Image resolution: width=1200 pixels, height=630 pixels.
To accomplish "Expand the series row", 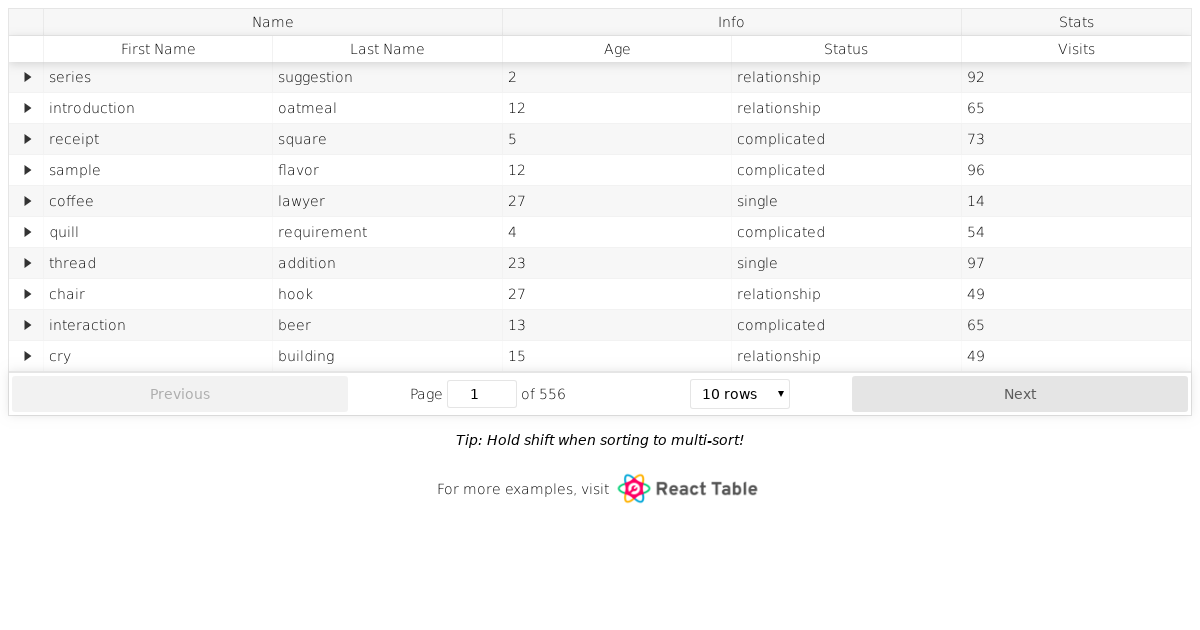I will tap(27, 77).
